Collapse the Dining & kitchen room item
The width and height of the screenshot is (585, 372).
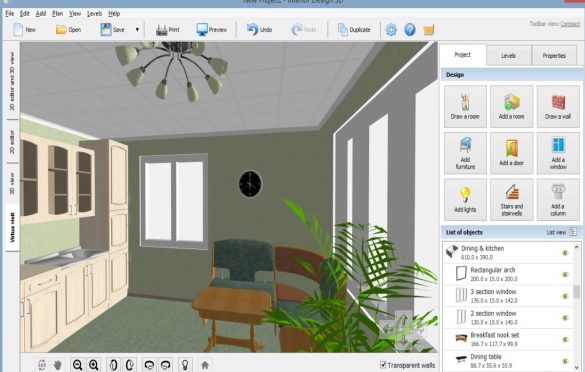click(x=452, y=251)
